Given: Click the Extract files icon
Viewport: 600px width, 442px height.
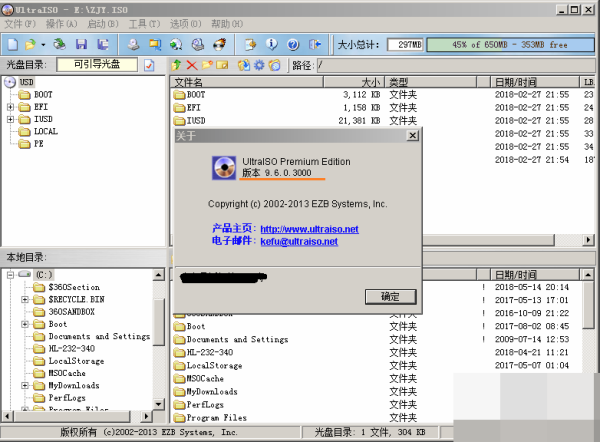Looking at the screenshot, I should [244, 65].
